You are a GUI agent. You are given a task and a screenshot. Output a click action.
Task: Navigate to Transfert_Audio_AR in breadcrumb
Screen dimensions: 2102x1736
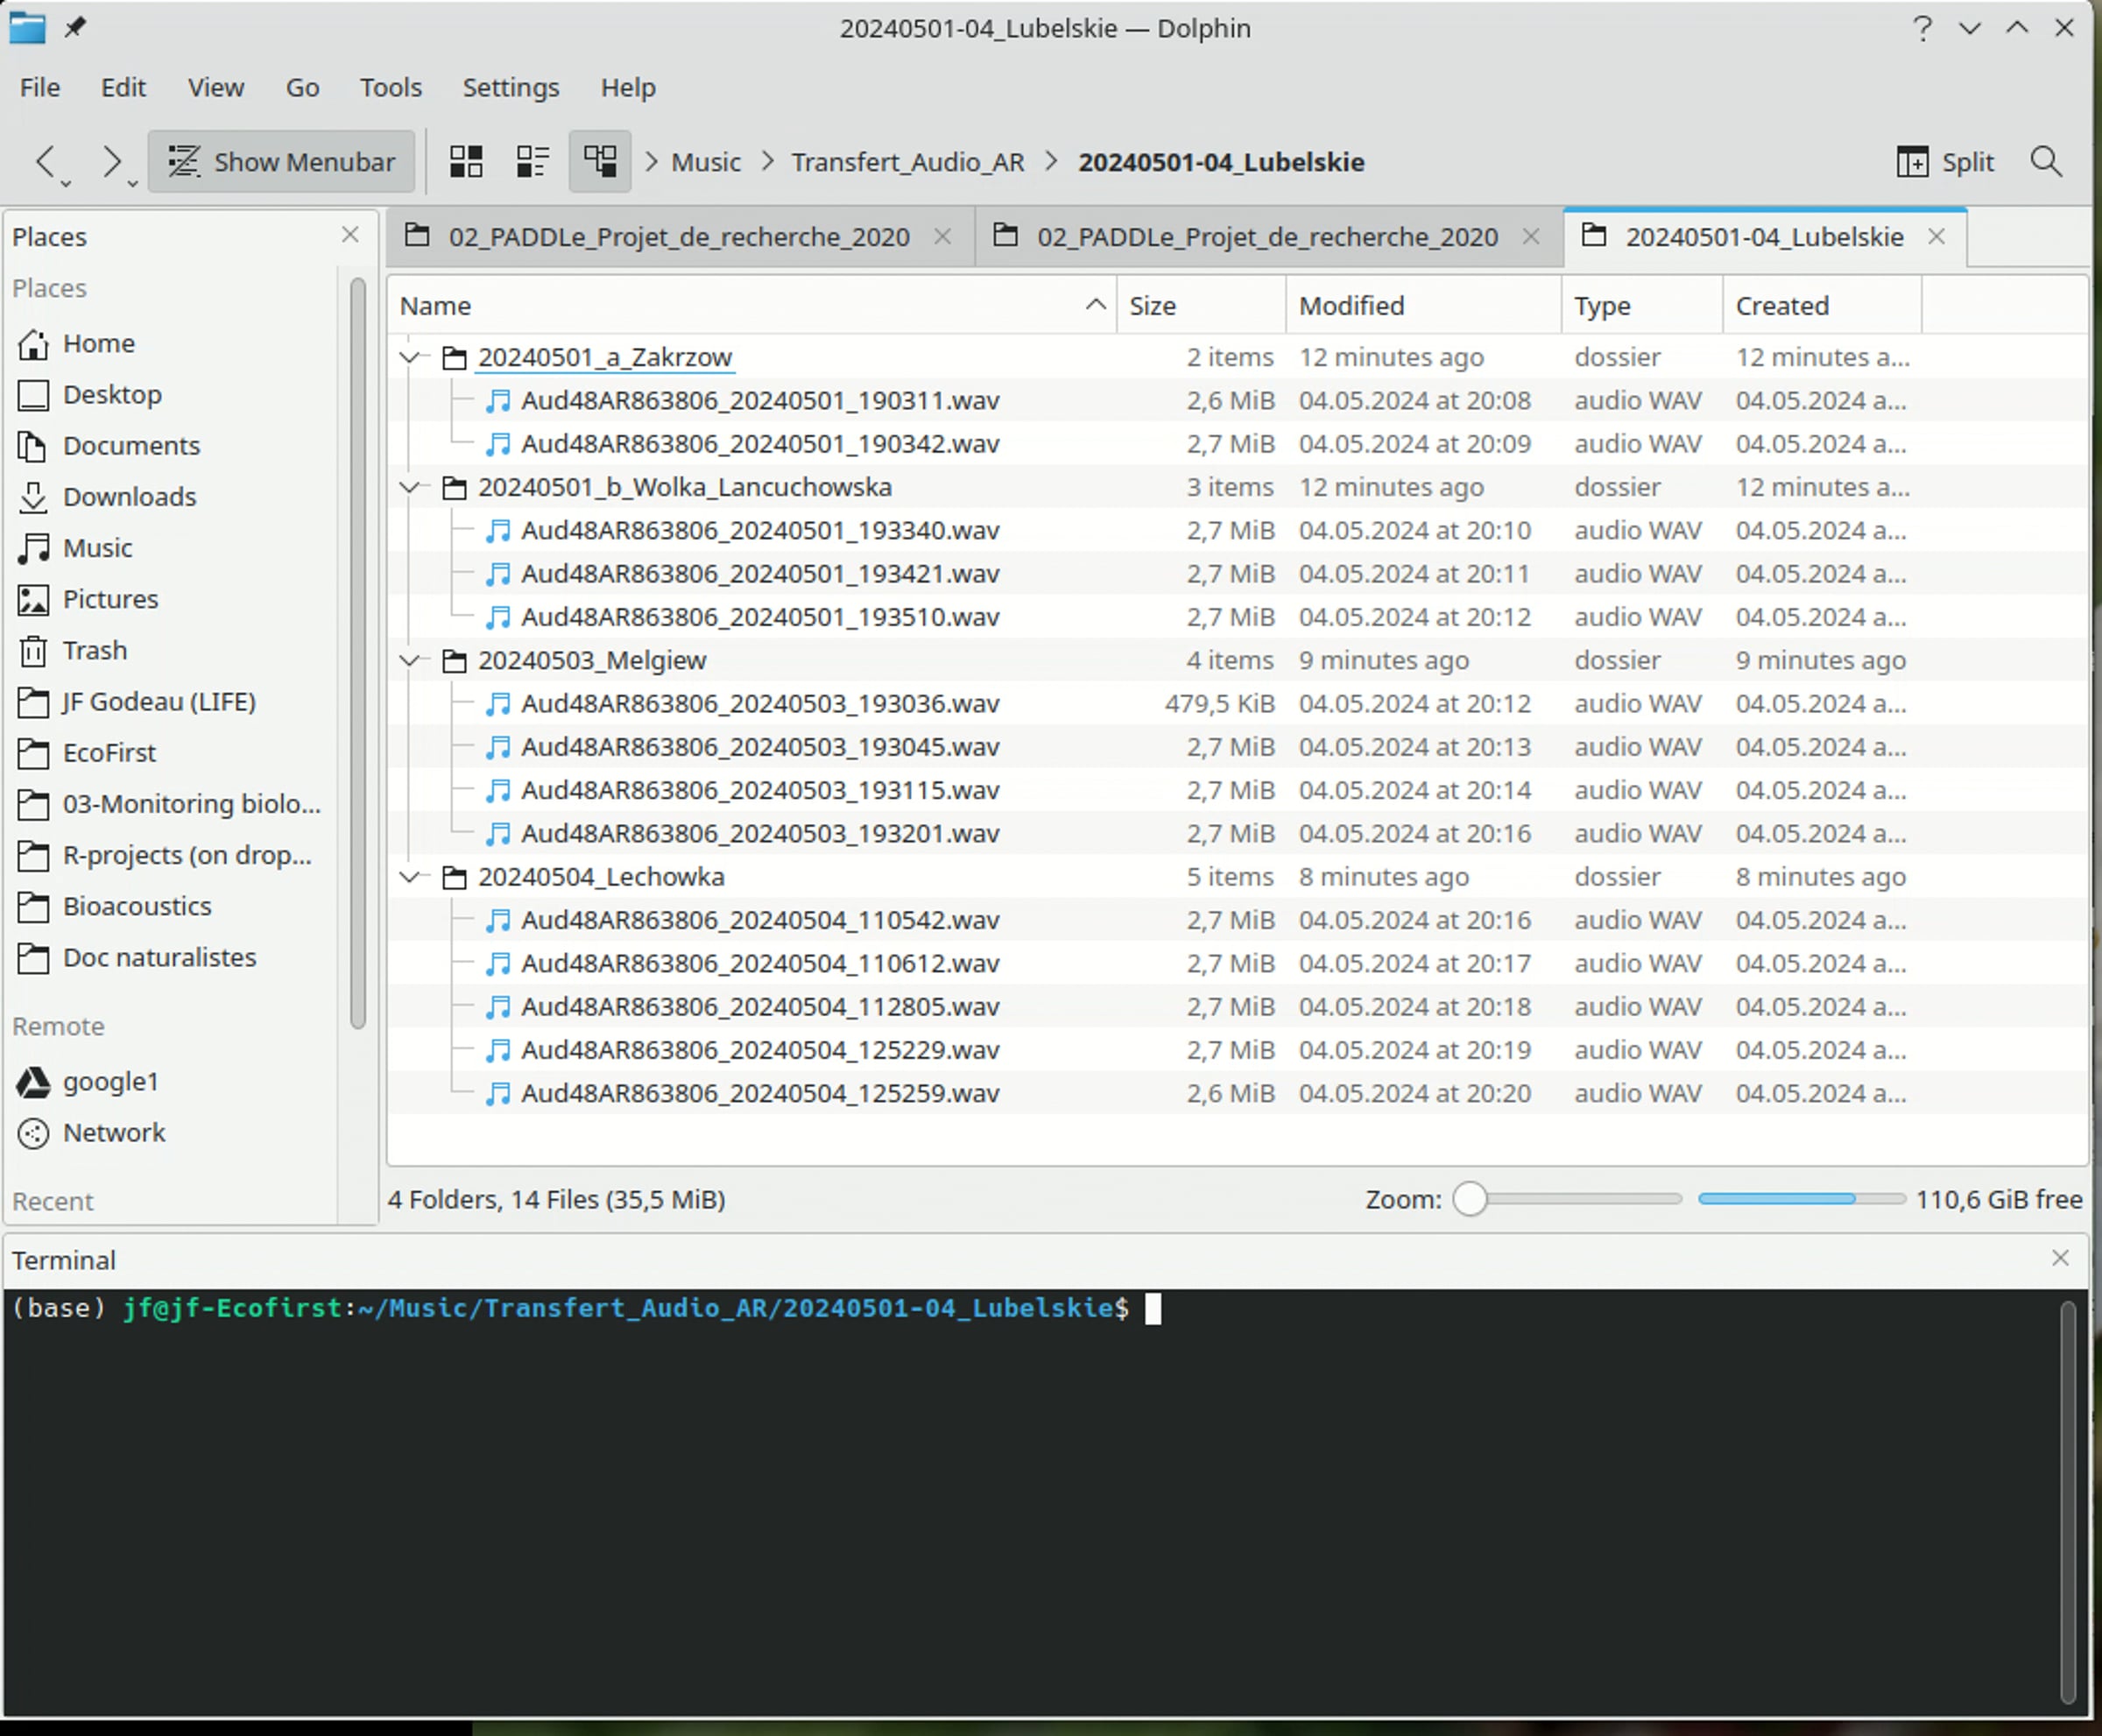907,162
